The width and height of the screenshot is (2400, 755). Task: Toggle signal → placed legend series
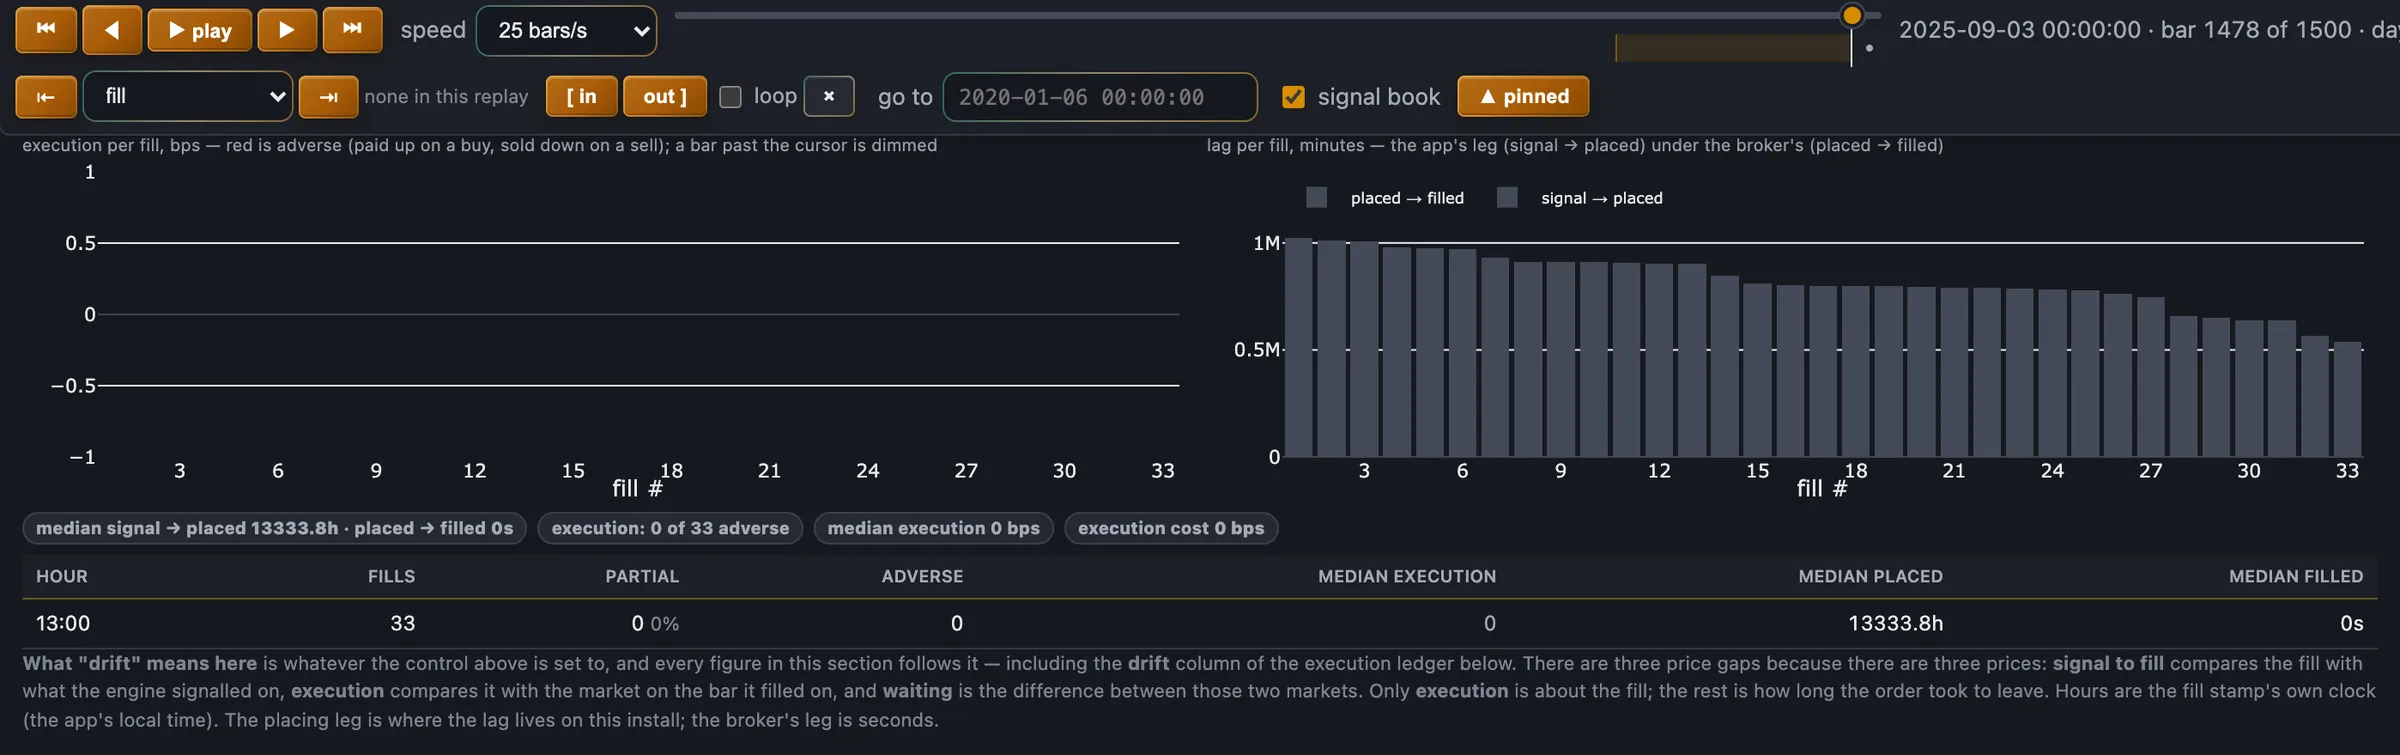click(1580, 198)
